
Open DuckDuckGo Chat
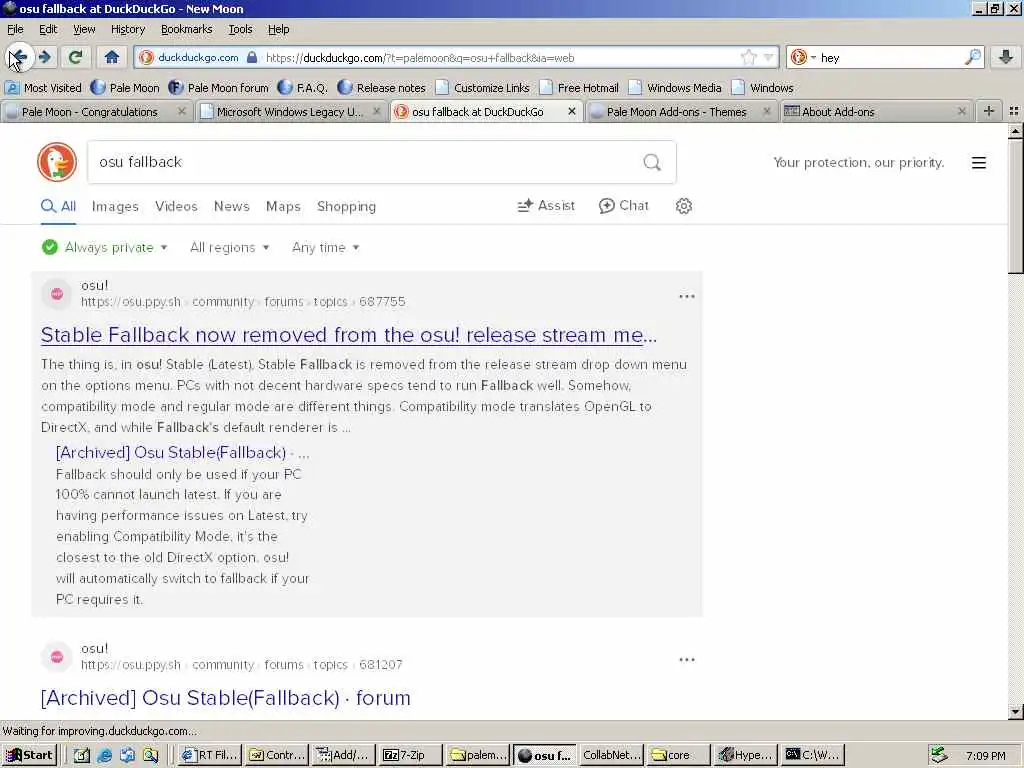point(624,206)
